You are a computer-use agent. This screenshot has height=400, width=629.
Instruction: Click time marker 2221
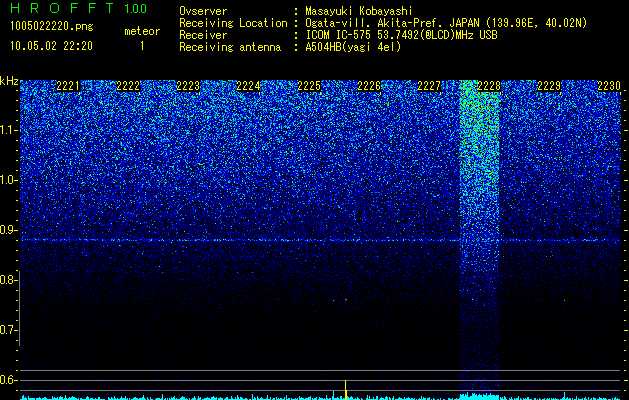tap(68, 86)
